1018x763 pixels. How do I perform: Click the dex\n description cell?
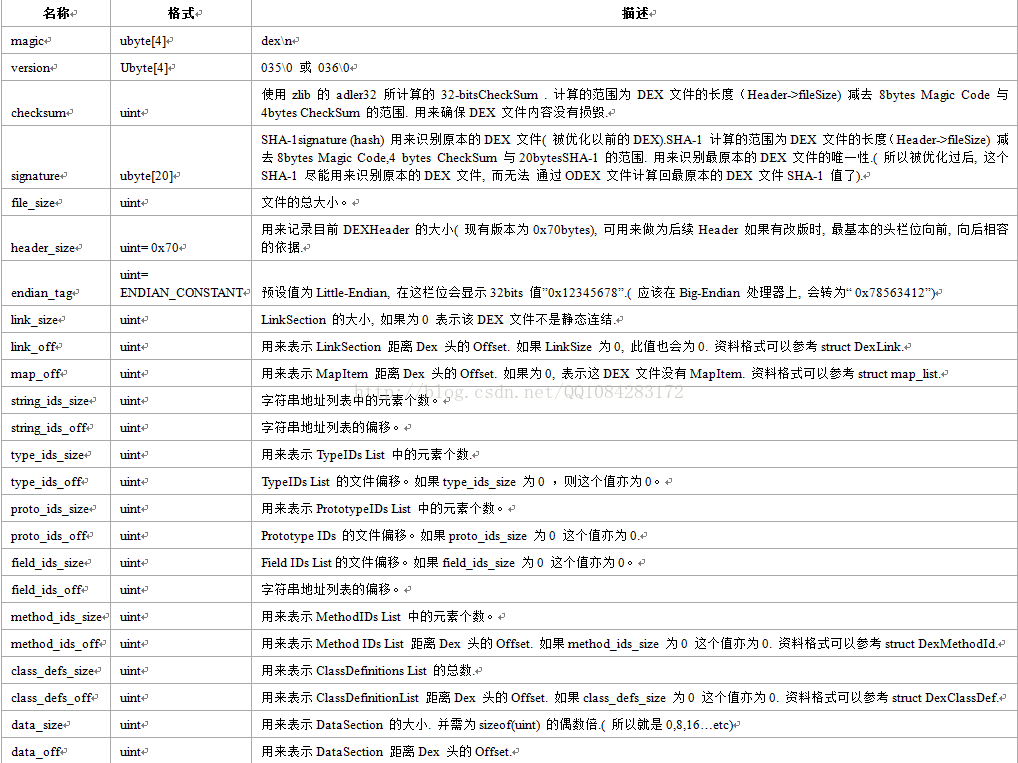(634, 40)
